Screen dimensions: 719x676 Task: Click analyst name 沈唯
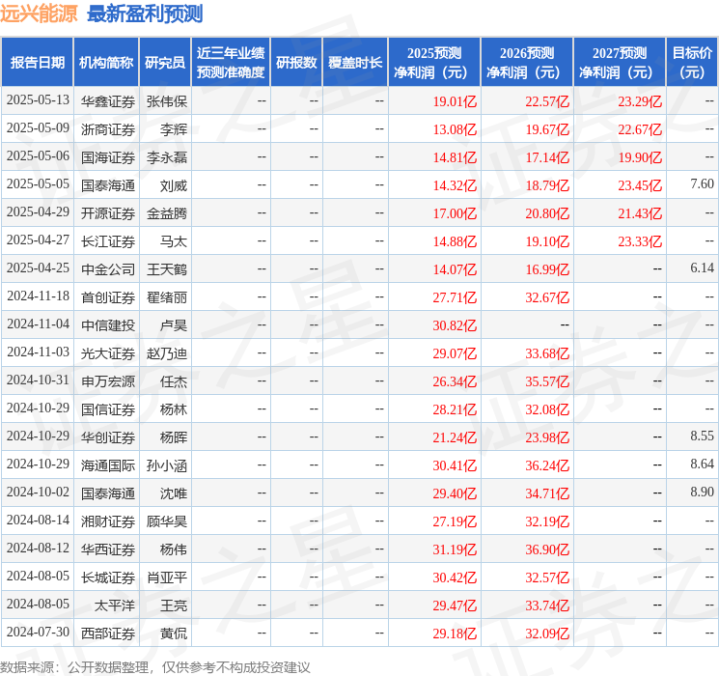(x=174, y=493)
